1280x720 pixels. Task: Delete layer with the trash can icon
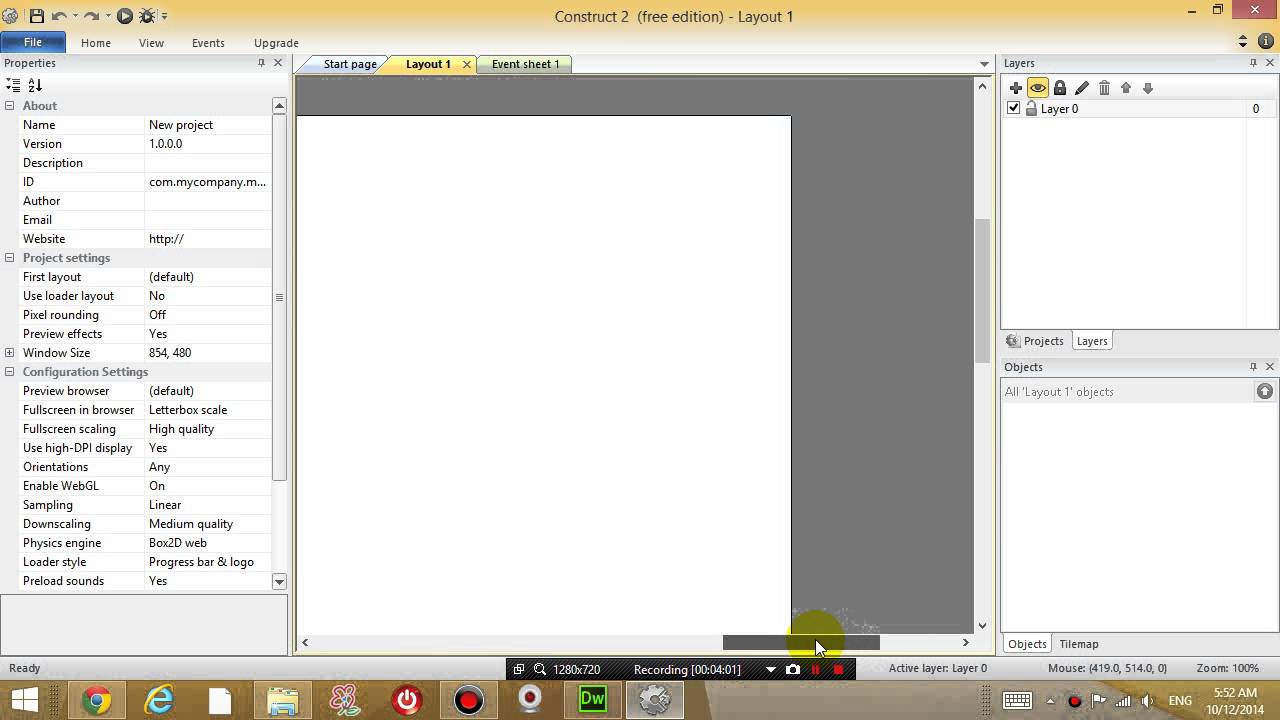pyautogui.click(x=1104, y=88)
